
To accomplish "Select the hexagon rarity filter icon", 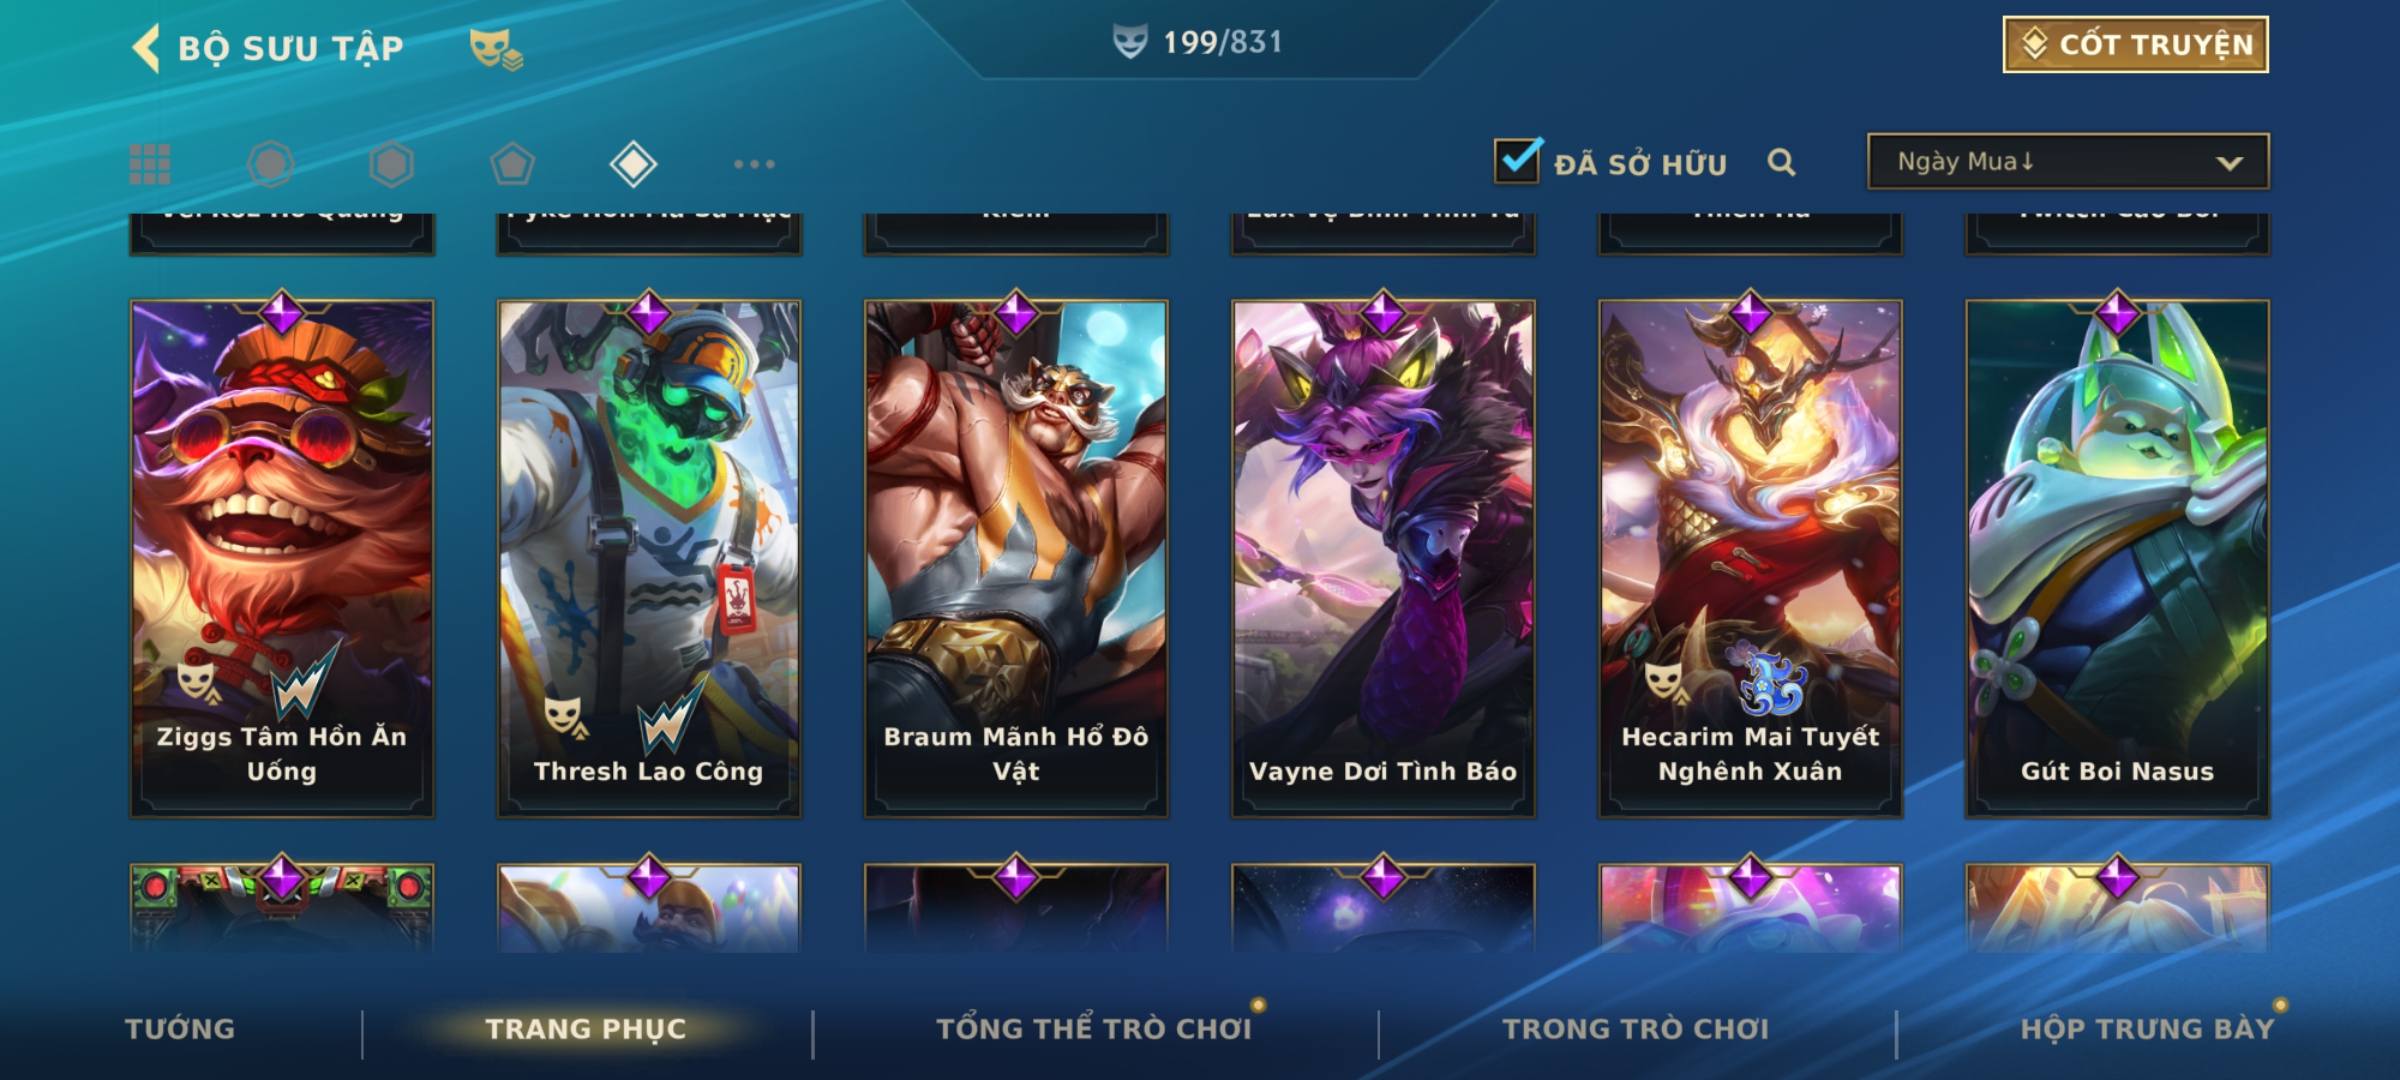I will click(x=391, y=164).
